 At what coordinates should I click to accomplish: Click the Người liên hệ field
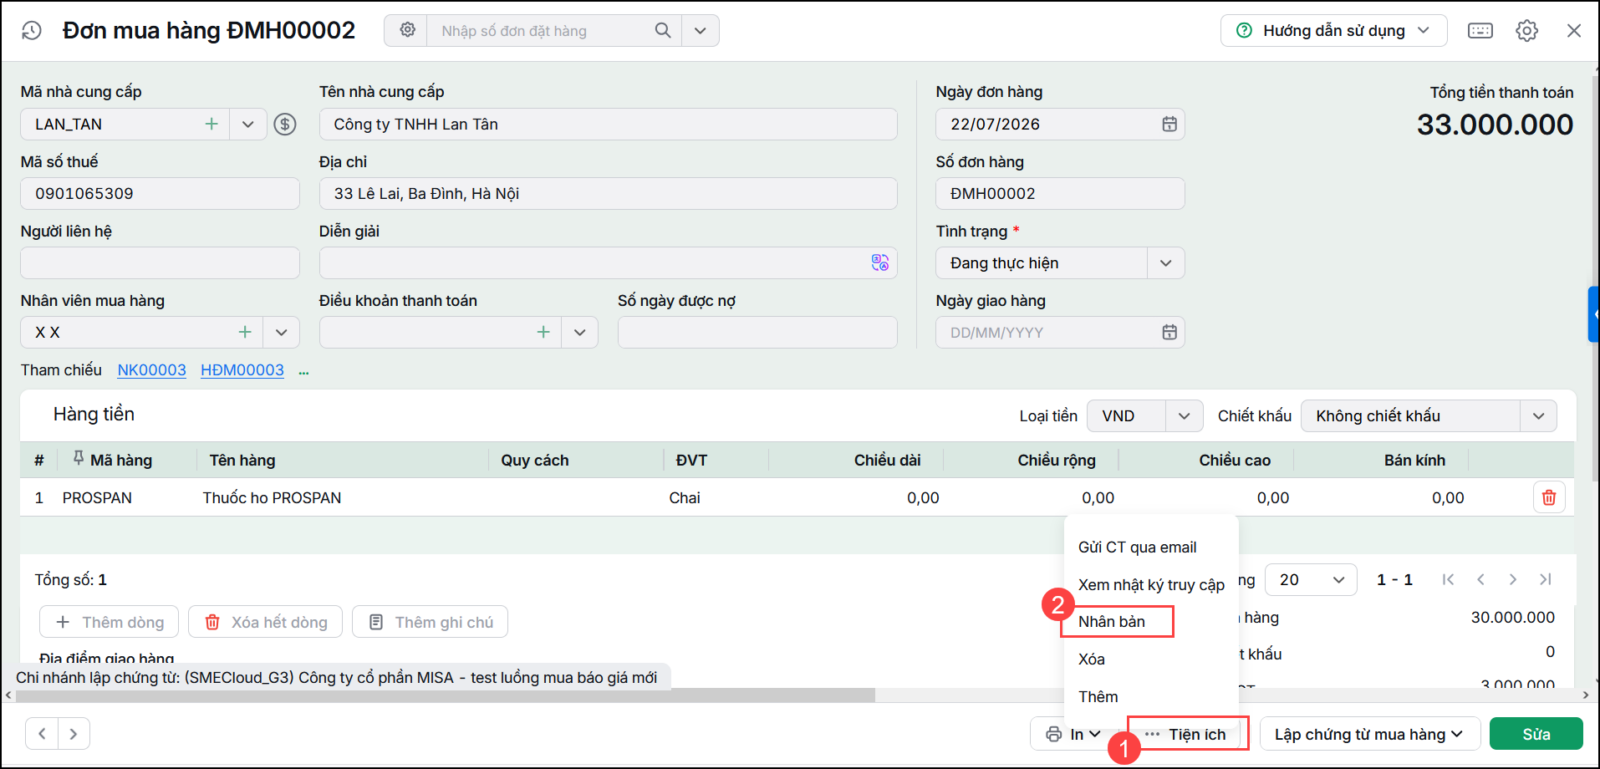click(x=160, y=263)
